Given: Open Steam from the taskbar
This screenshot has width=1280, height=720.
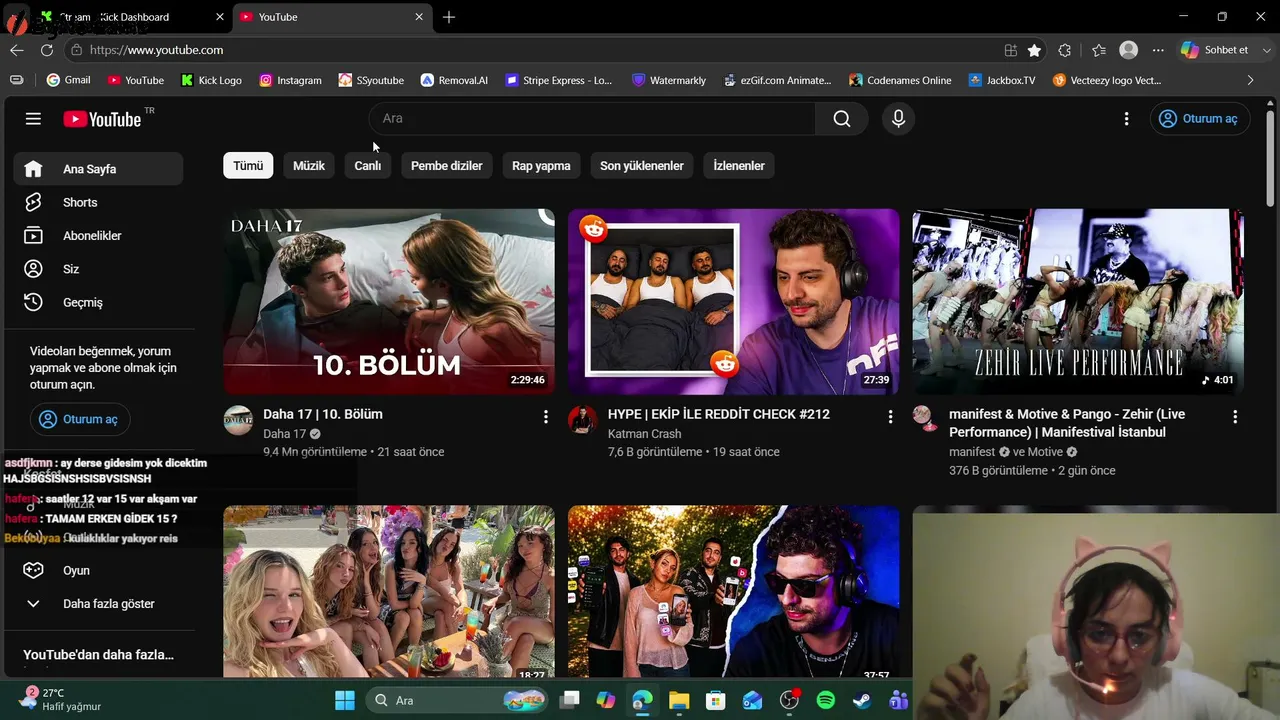Looking at the screenshot, I should point(862,700).
